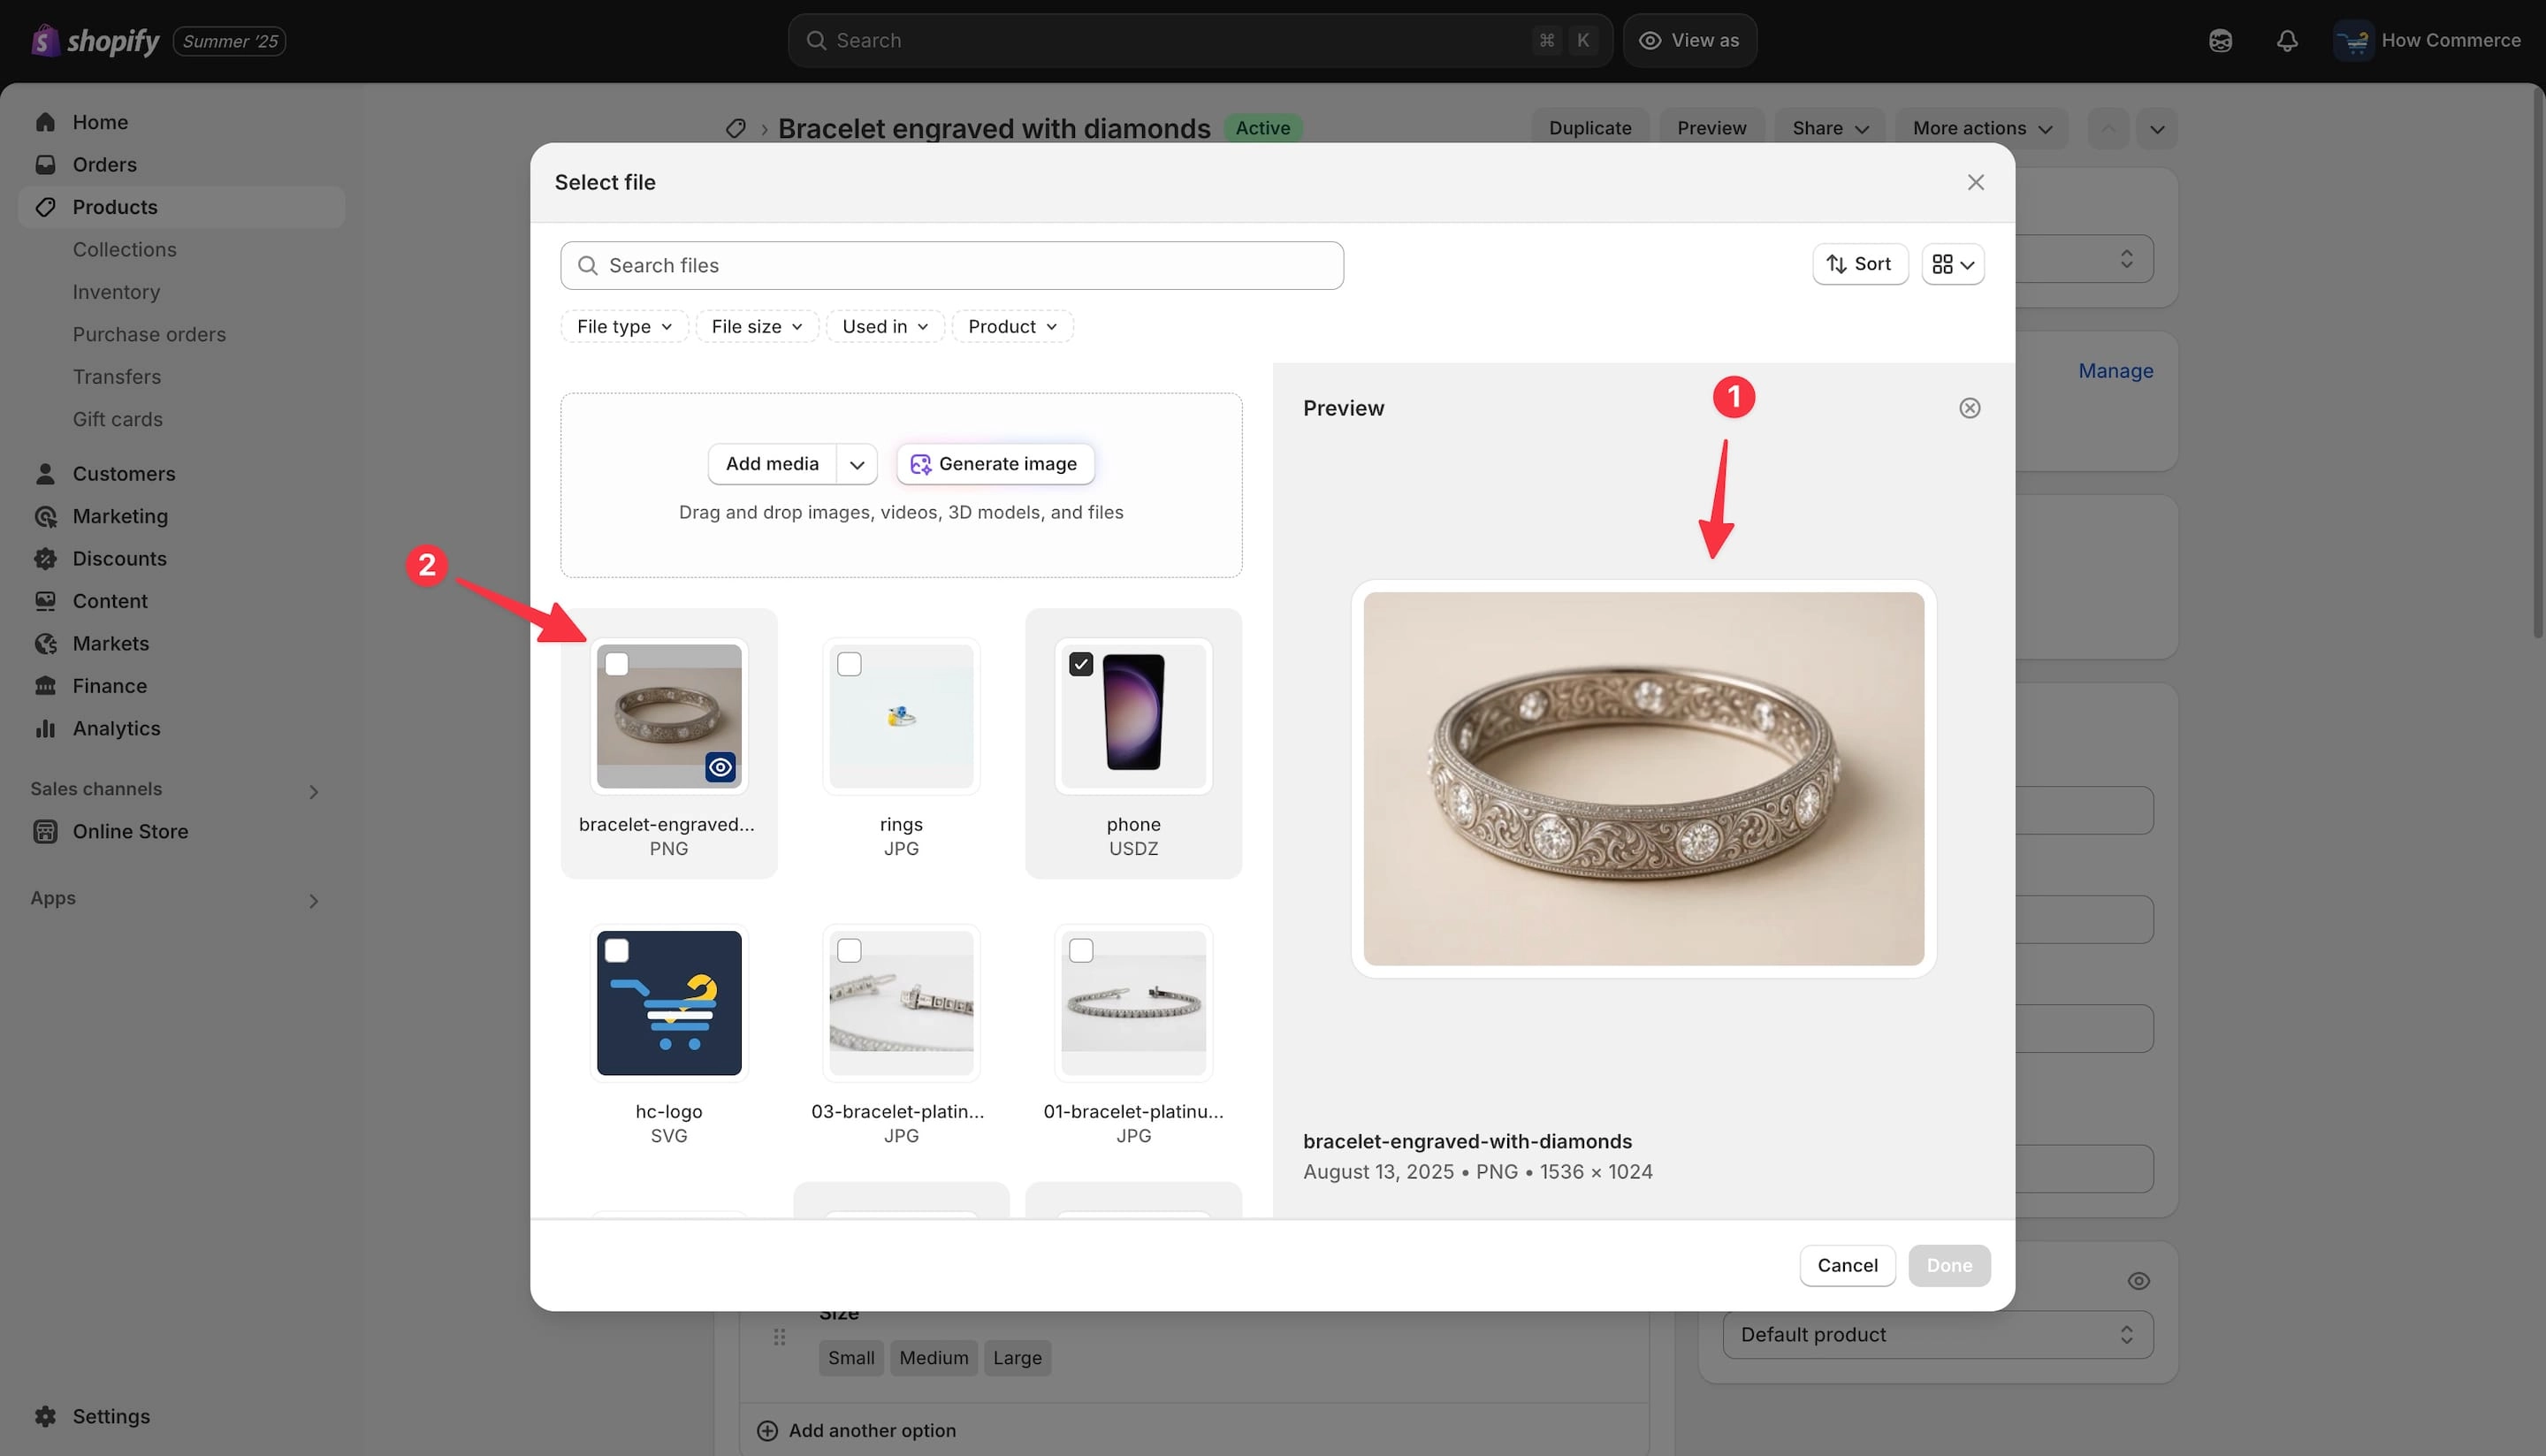Screen dimensions: 2546x1456
Task: Click the Marketing target icon
Action: point(45,516)
